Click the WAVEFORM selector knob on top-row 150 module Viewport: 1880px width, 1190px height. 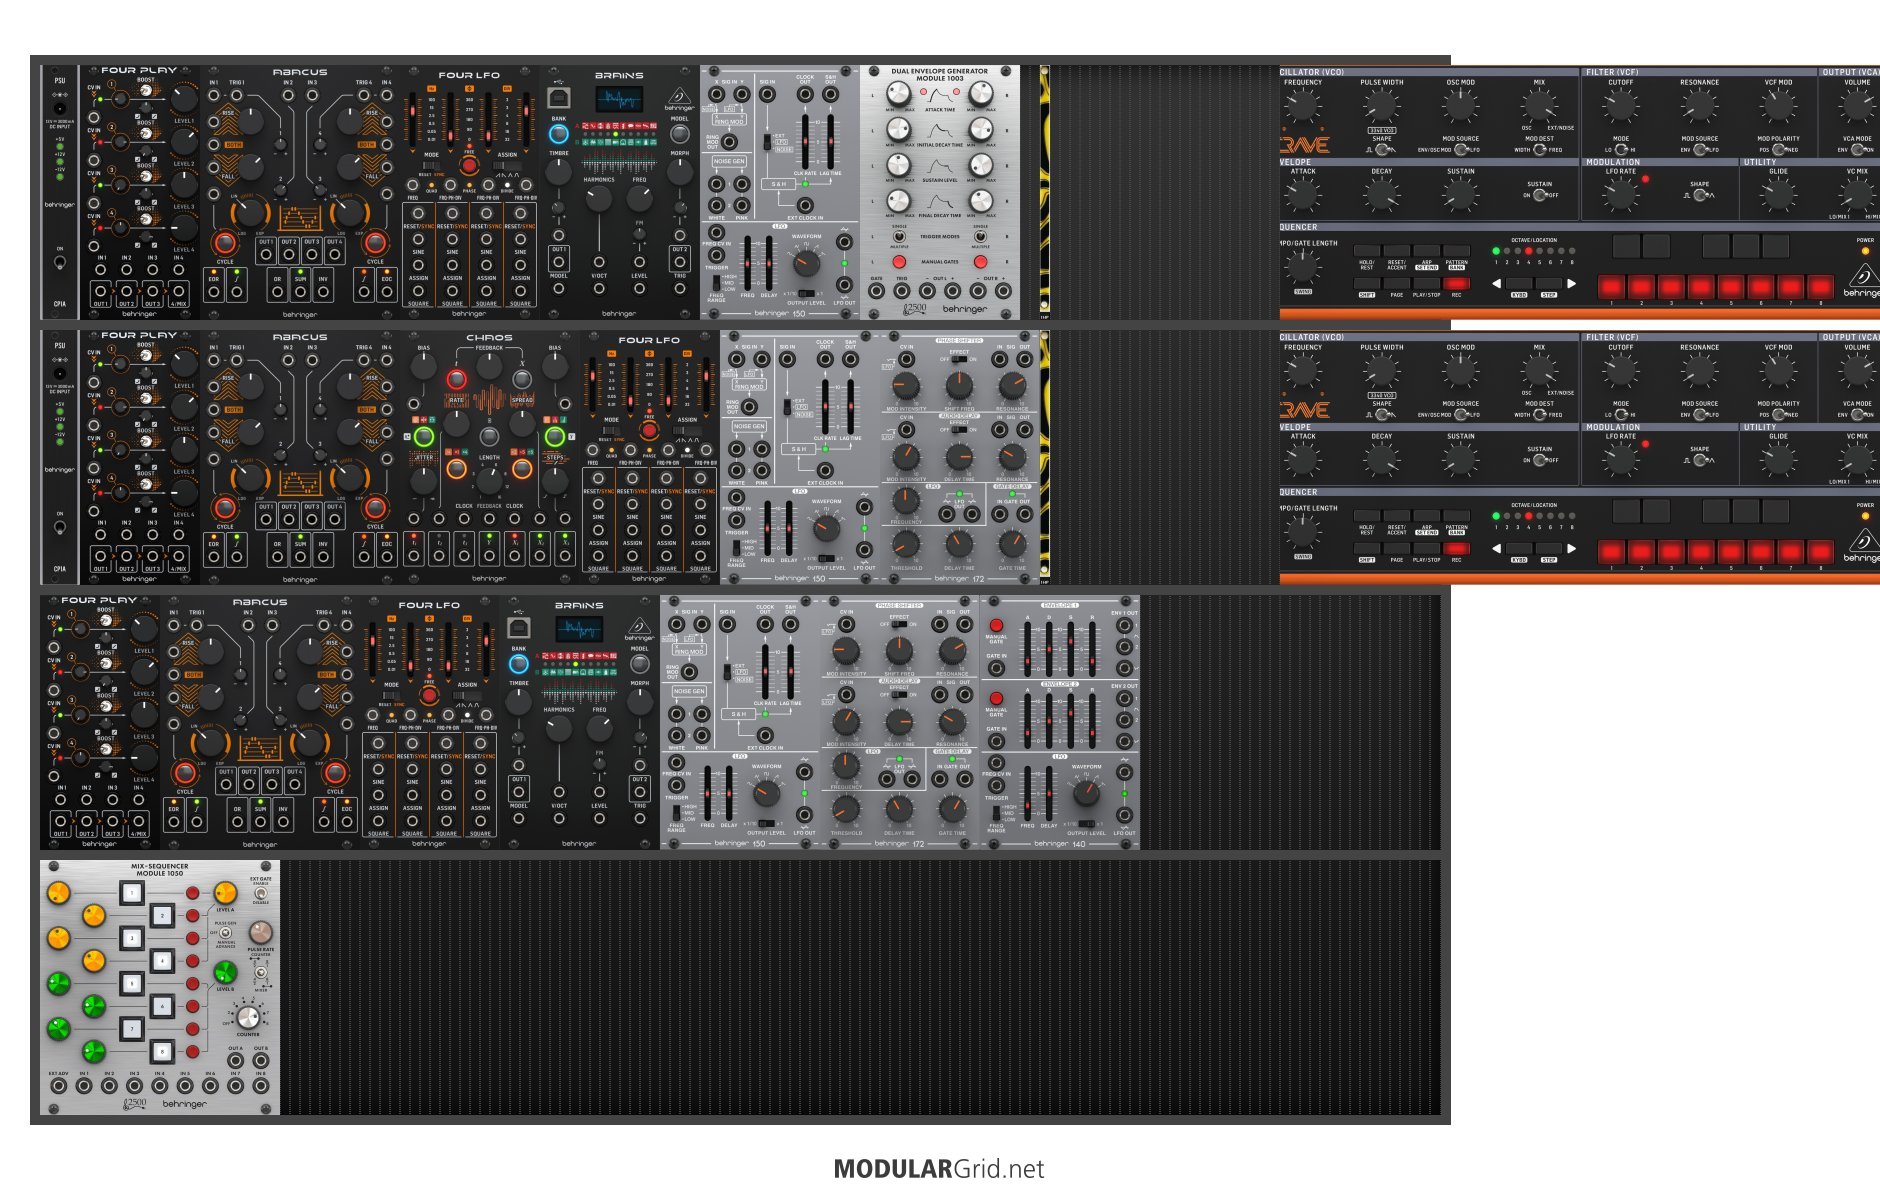(x=806, y=263)
